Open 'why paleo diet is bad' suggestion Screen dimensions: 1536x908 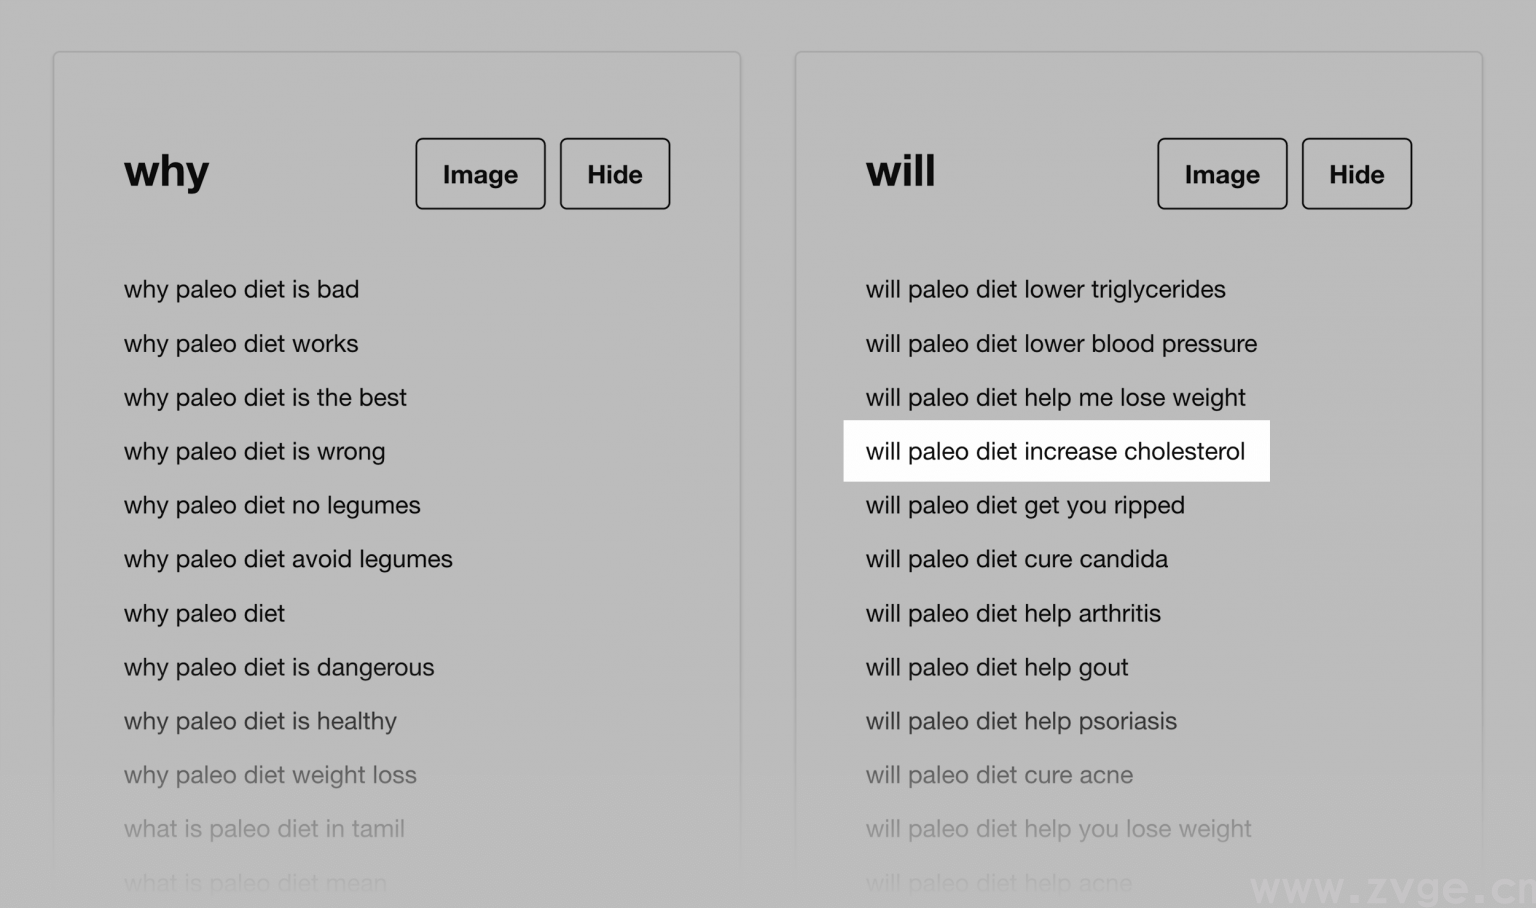[241, 290]
